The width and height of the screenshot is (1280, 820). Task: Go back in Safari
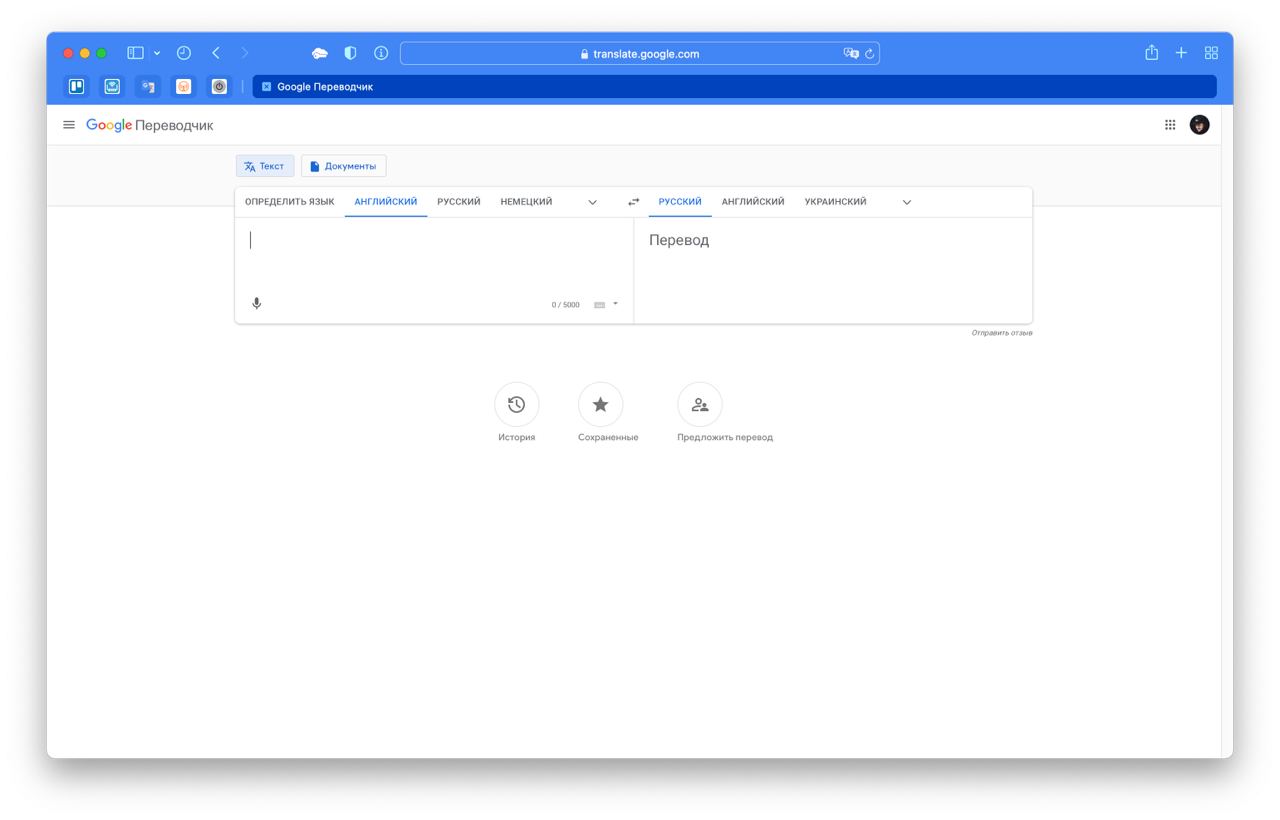(216, 53)
